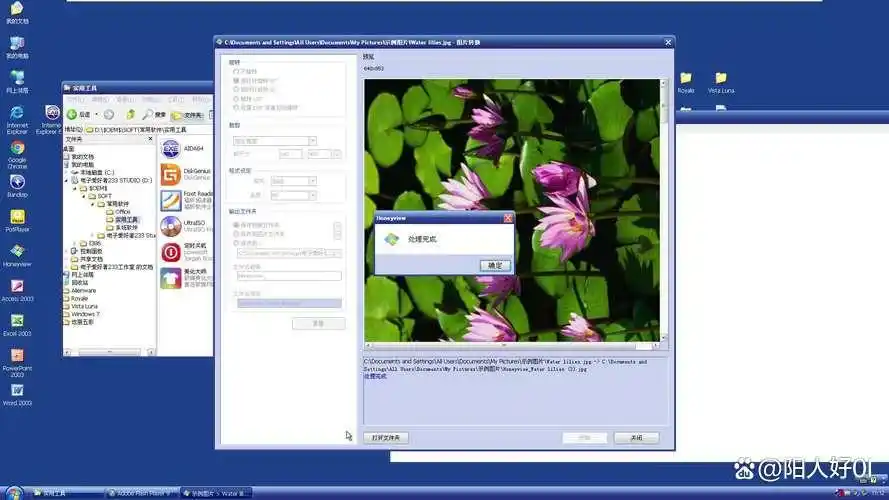Close the Honeyview message dialog

507,217
